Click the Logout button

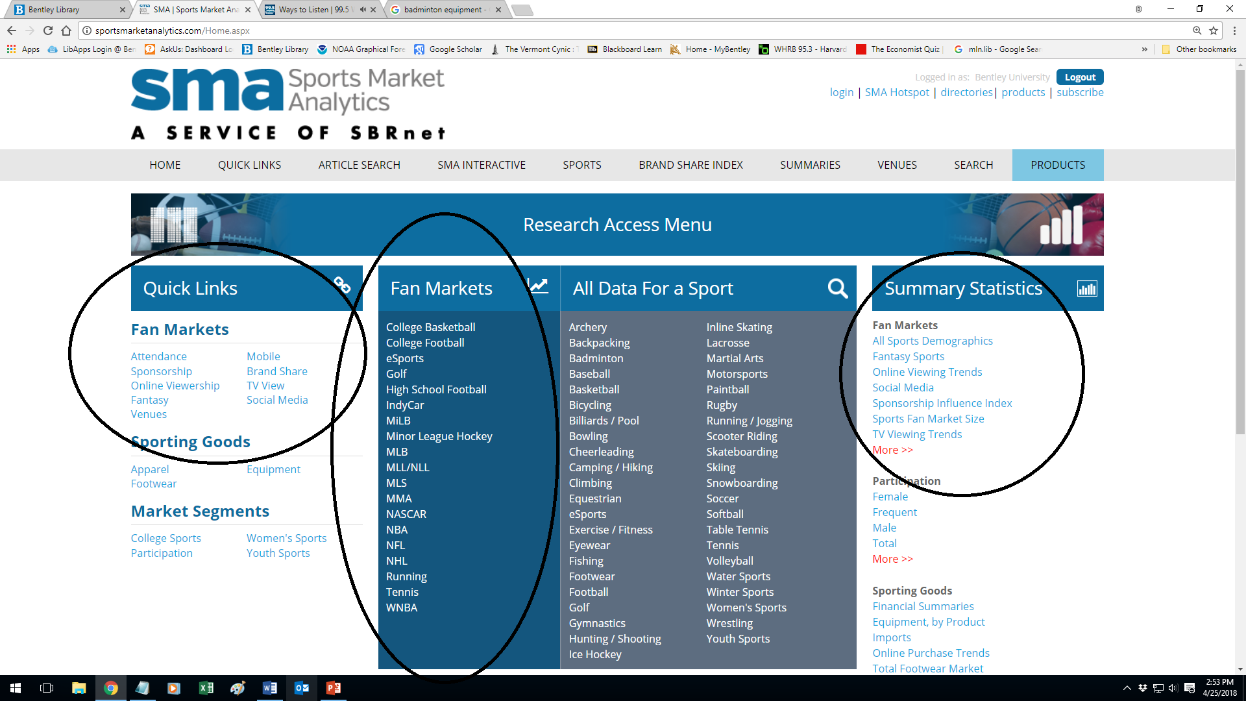point(1080,77)
